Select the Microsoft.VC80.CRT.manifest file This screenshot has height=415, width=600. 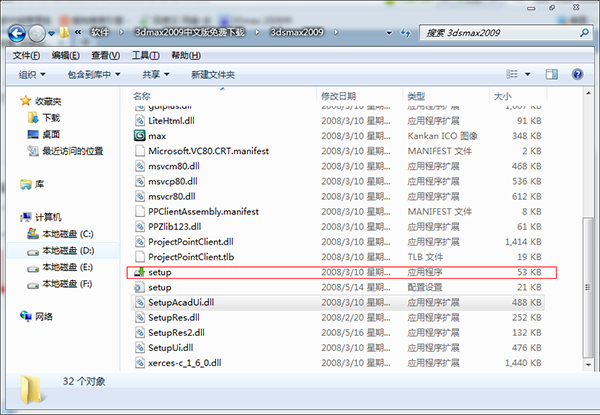[x=209, y=151]
